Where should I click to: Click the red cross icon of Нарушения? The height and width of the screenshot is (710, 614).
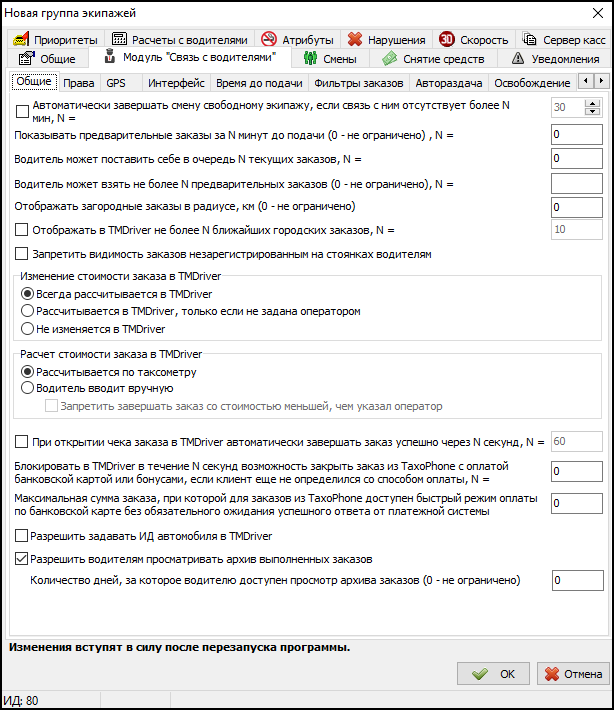[x=355, y=39]
